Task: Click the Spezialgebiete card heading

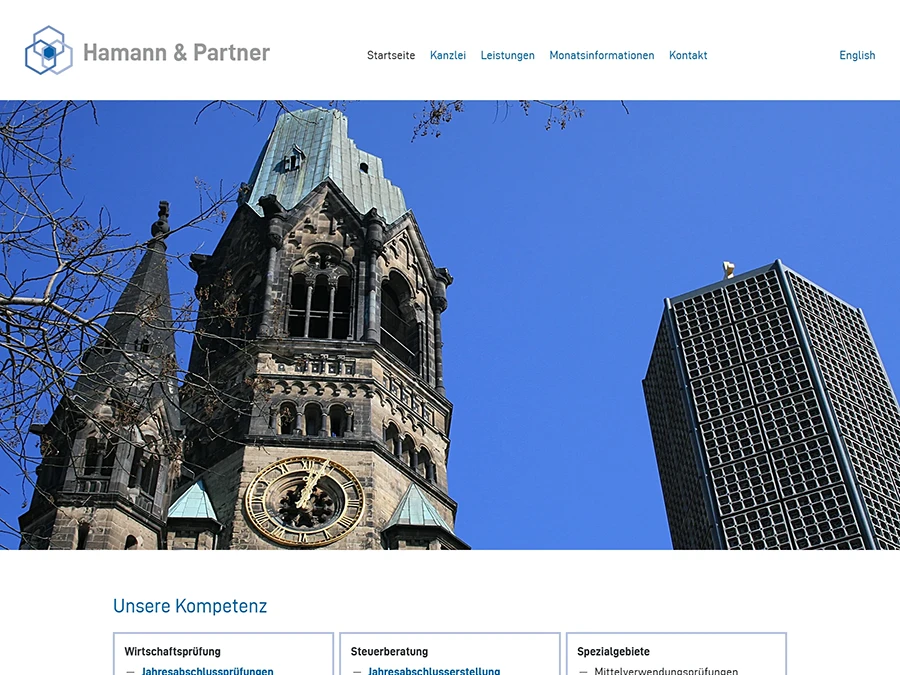Action: pyautogui.click(x=611, y=651)
